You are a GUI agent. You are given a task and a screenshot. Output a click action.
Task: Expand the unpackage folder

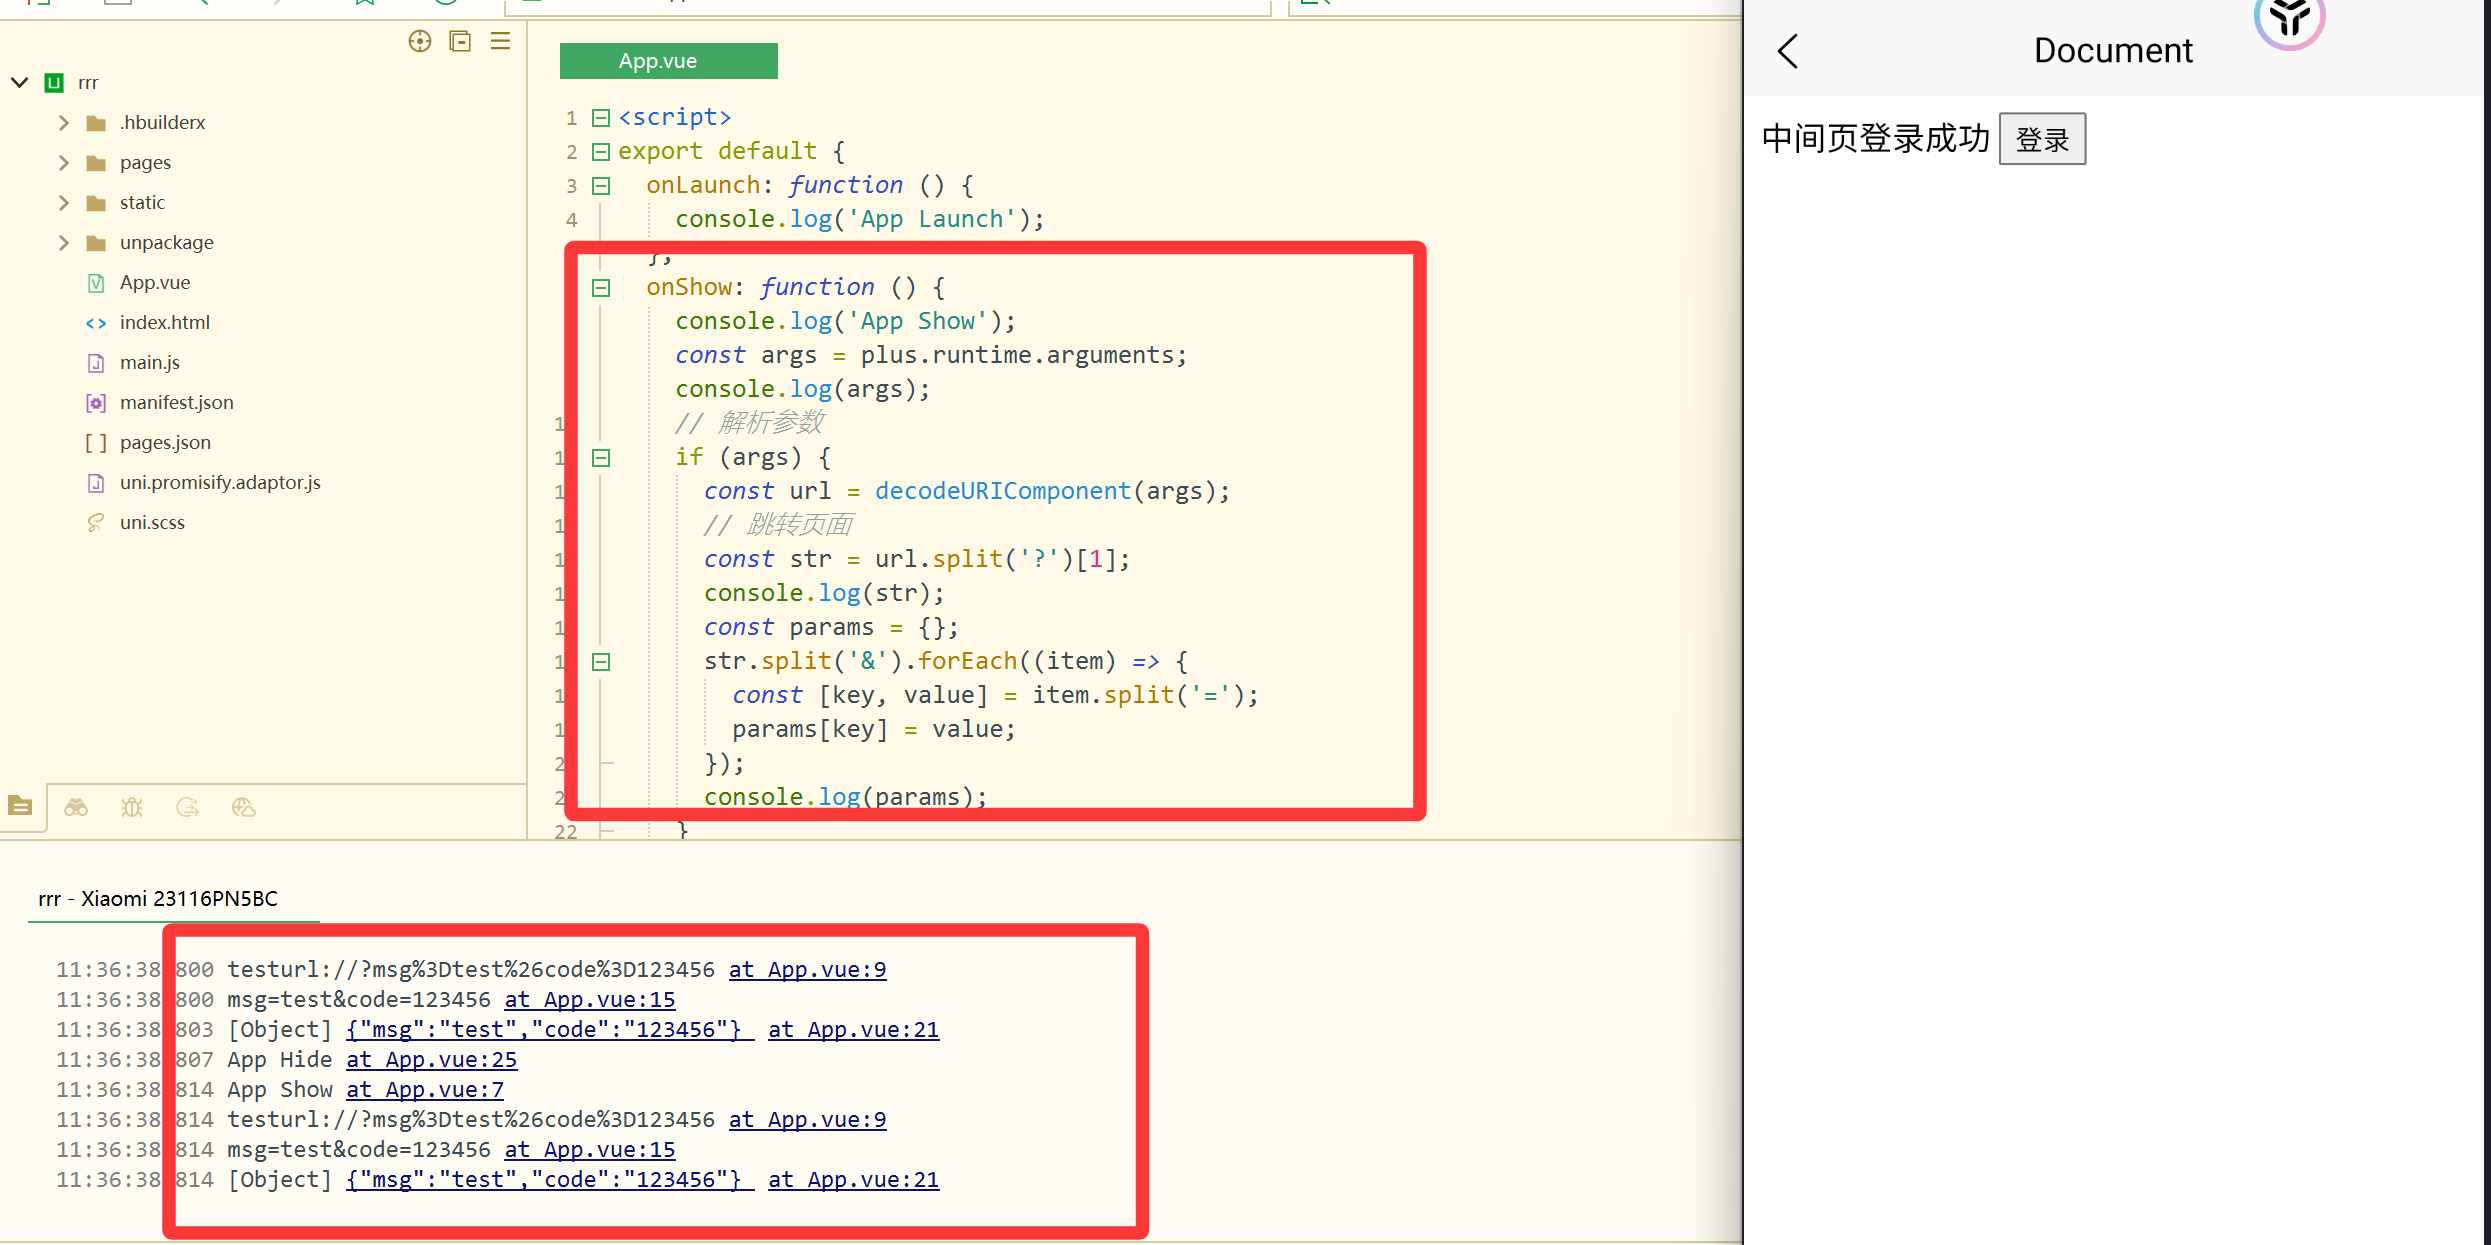(64, 242)
